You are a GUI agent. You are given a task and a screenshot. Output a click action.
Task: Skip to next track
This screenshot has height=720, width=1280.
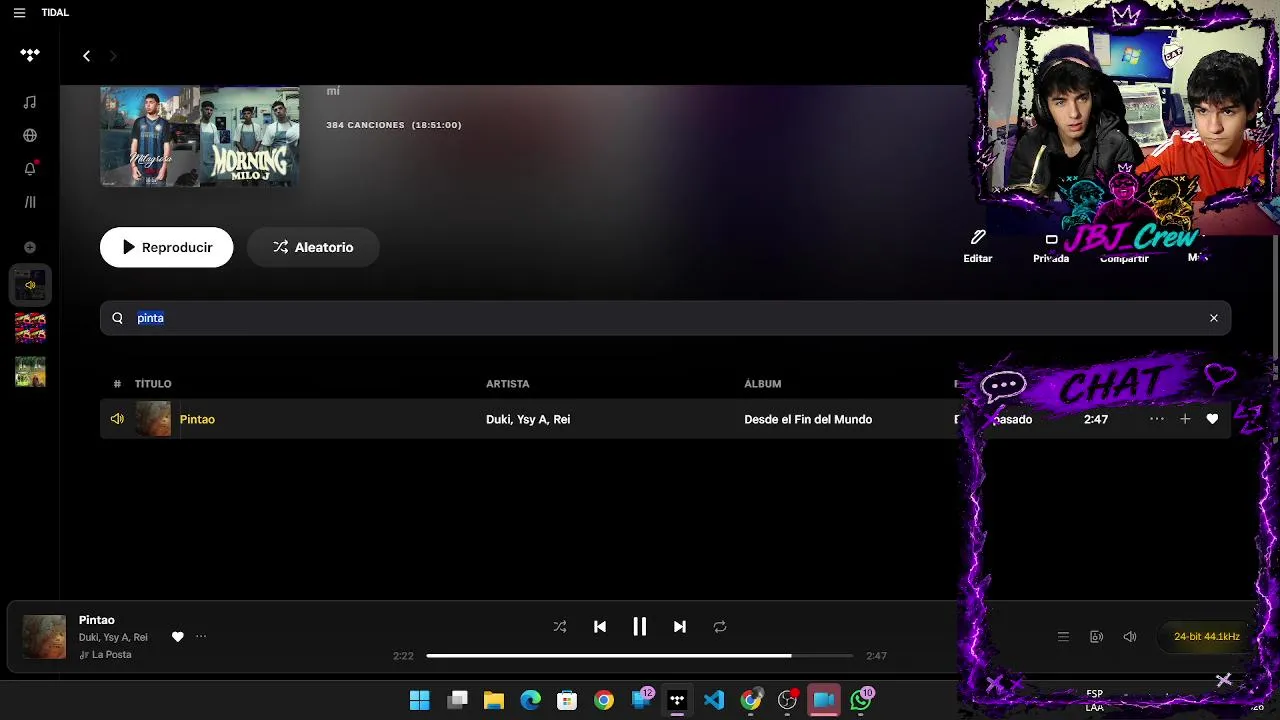pyautogui.click(x=680, y=627)
